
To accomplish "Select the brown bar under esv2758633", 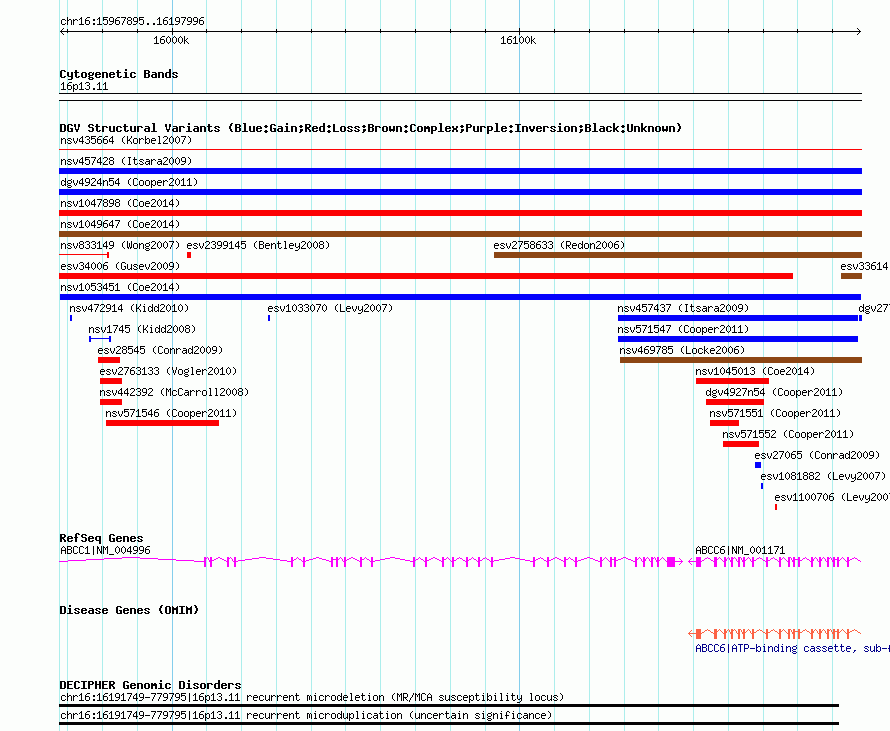I will tap(678, 255).
